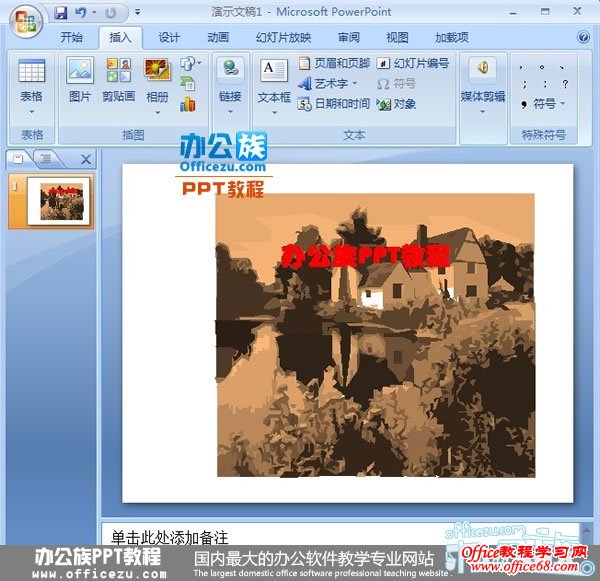This screenshot has width=600, height=581.
Task: Select slide 1 thumbnail
Action: click(x=58, y=201)
